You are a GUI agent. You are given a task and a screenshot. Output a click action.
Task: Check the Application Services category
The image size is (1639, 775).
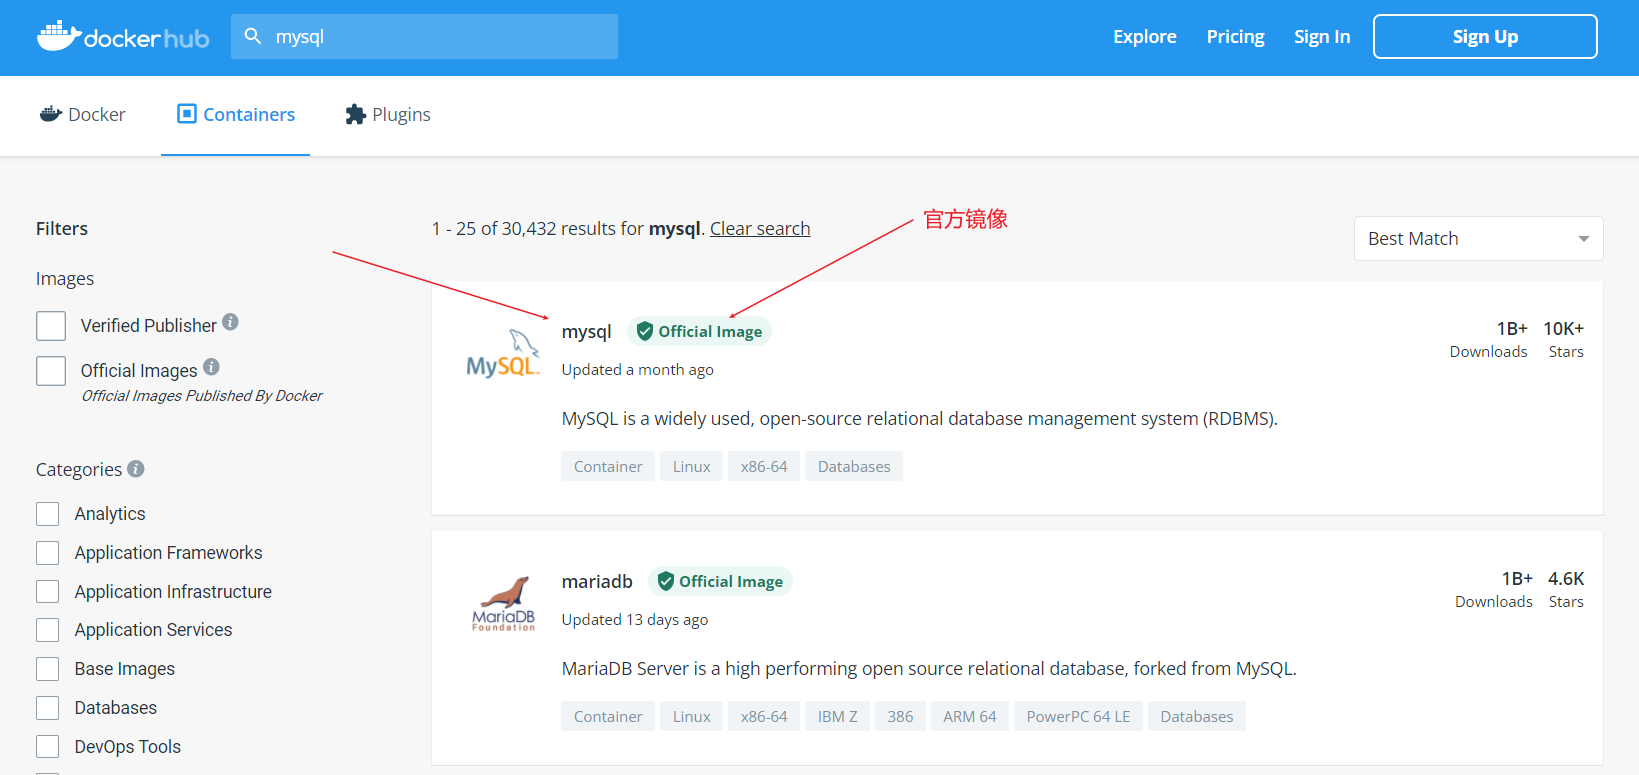click(x=48, y=630)
